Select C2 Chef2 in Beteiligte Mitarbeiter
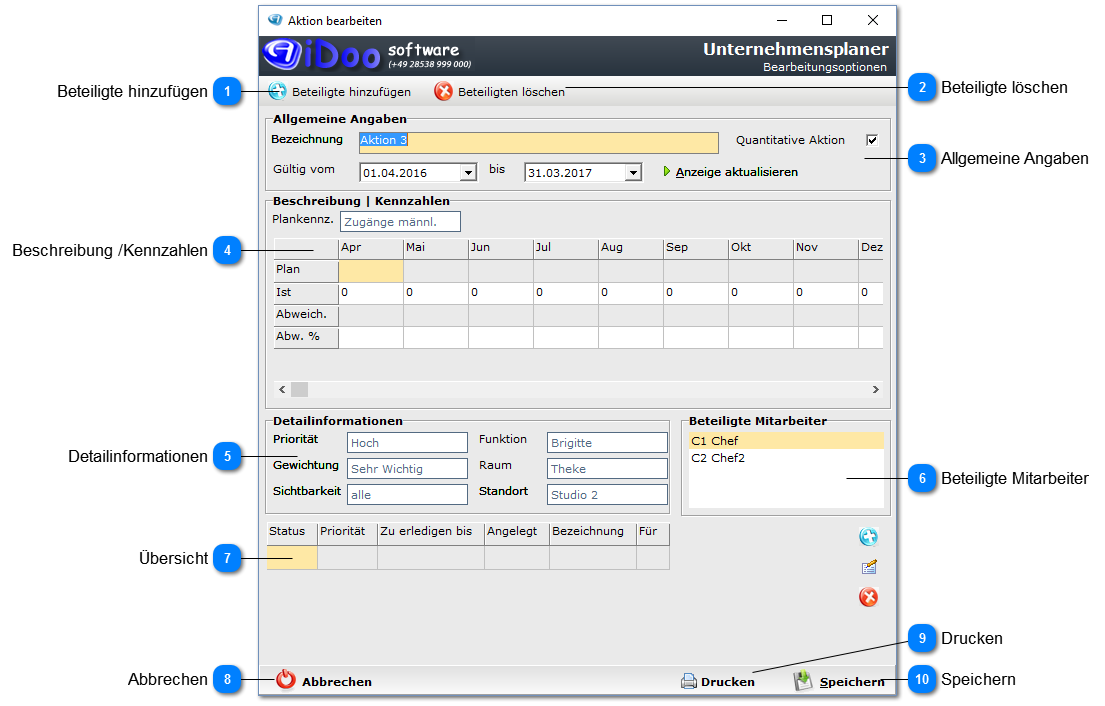 [786, 458]
